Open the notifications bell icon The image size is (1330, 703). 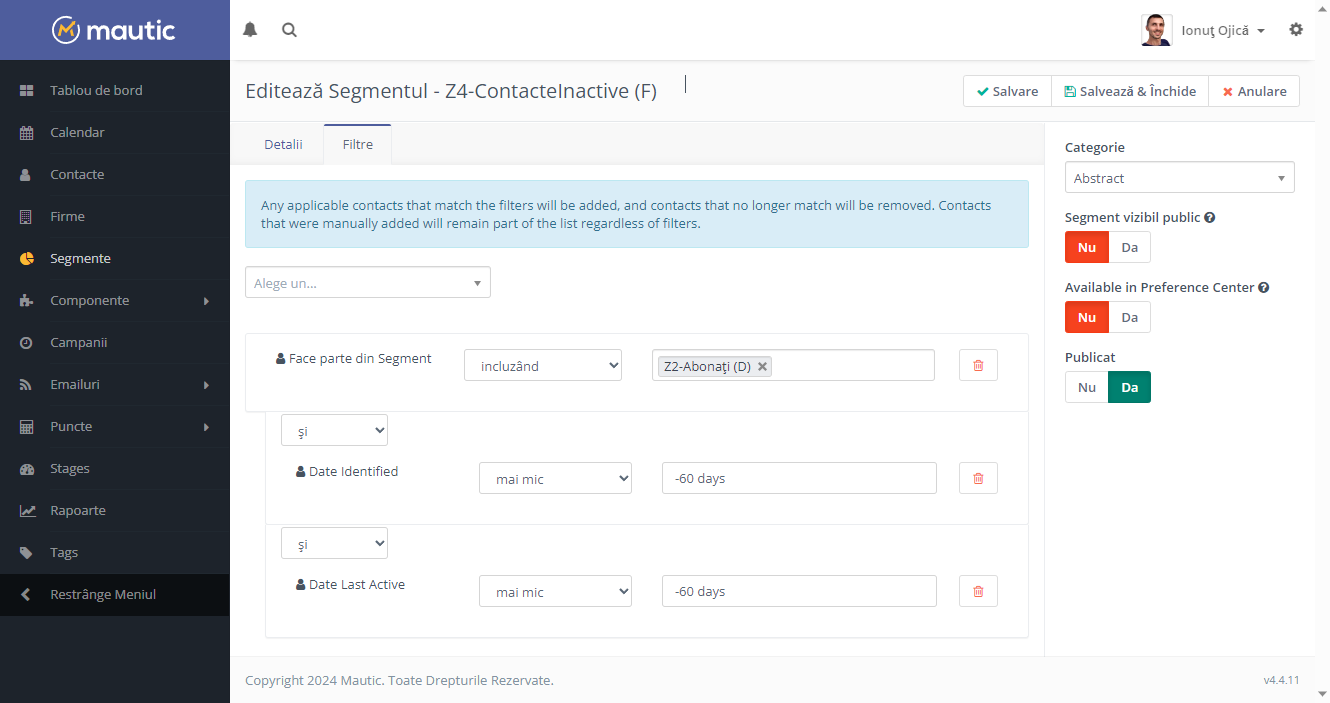tap(250, 30)
